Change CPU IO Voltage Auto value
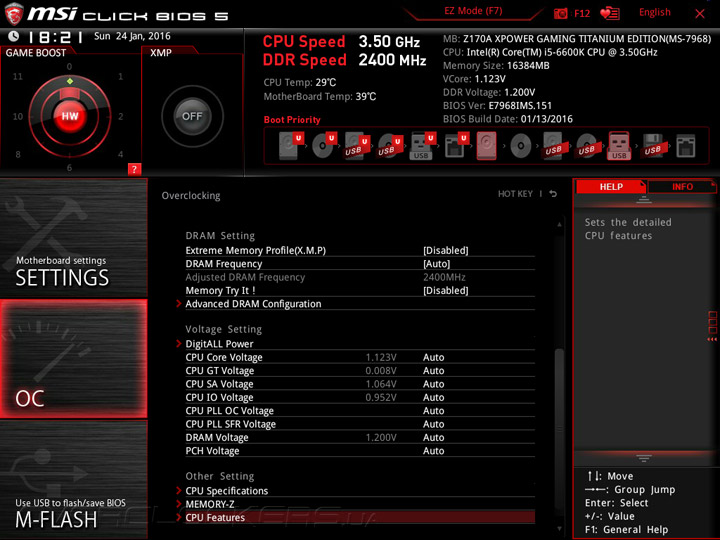The image size is (720, 540). (433, 397)
